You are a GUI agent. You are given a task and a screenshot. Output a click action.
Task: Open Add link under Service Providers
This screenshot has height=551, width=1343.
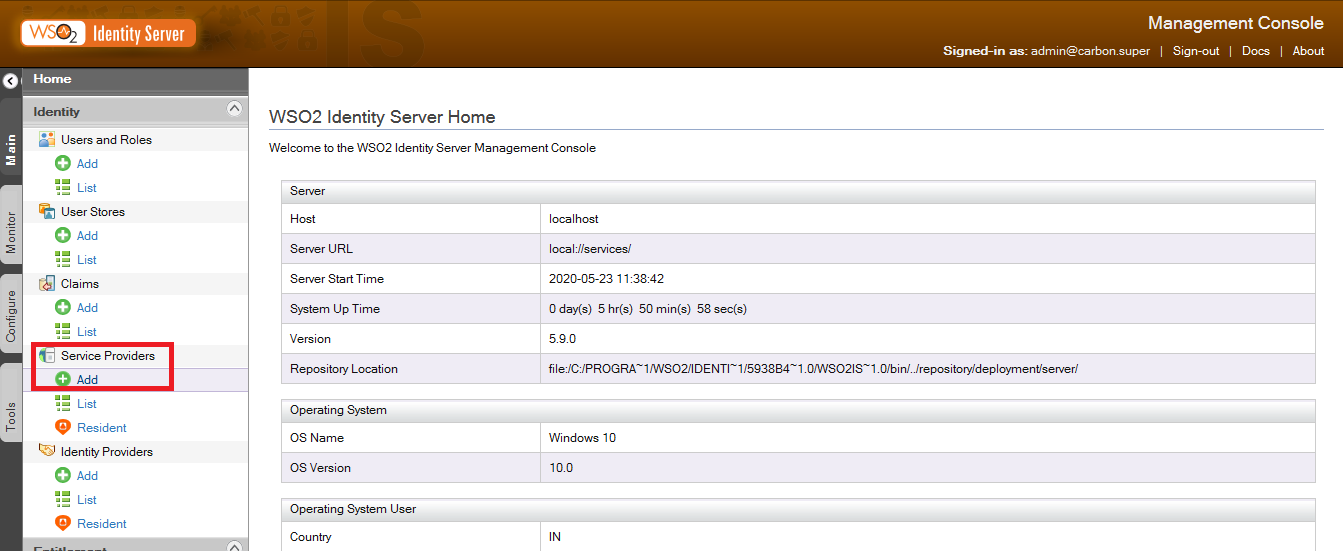coord(87,380)
